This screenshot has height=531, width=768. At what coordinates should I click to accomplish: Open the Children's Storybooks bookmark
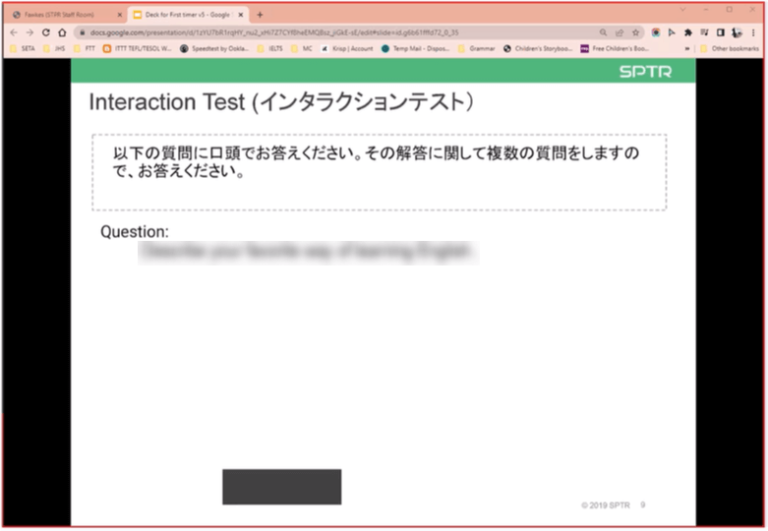click(x=538, y=48)
